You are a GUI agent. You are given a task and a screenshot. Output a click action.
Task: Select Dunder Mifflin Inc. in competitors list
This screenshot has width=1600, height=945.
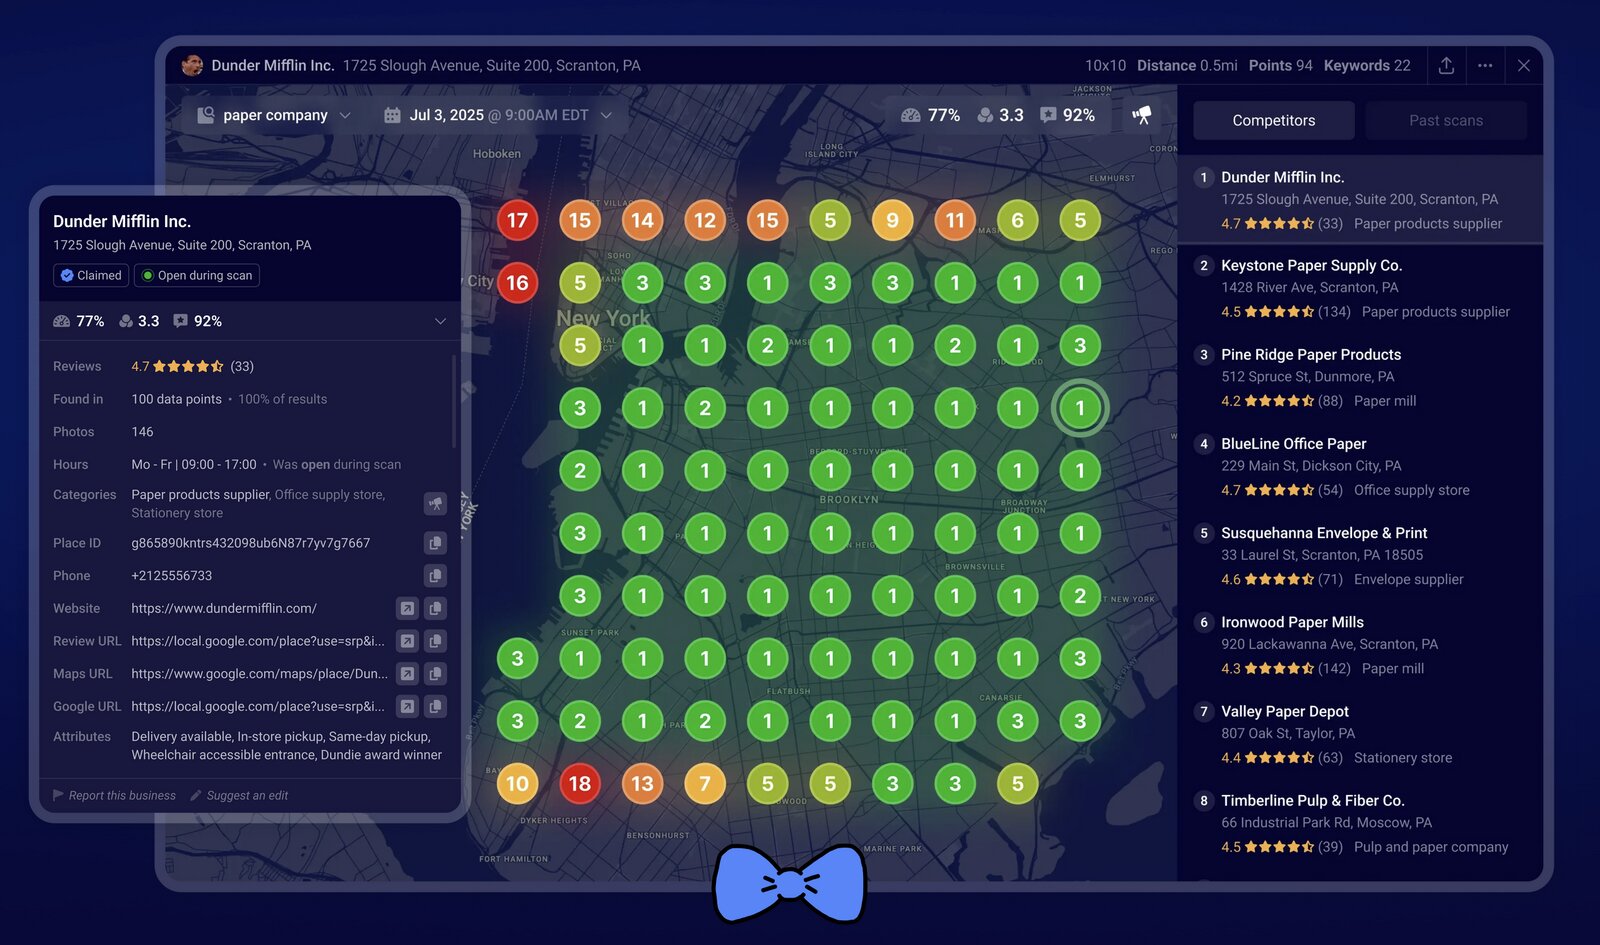(x=1360, y=199)
